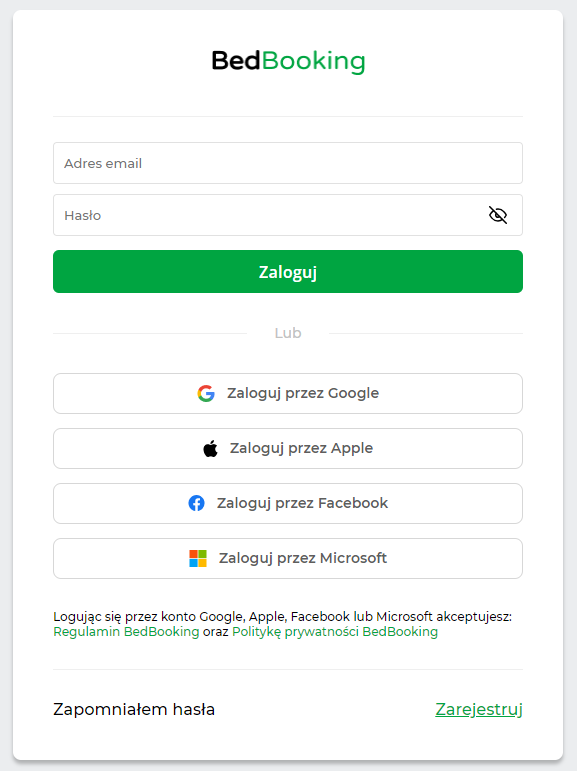Screen dimensions: 577x771
Task: Click the black Bed part of the logo
Action: pyautogui.click(x=236, y=61)
